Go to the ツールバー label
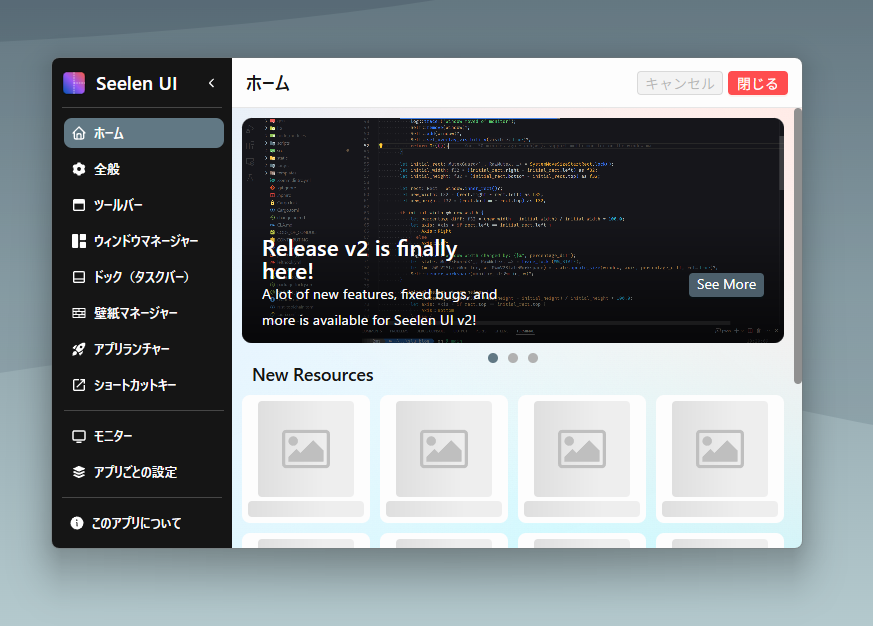Viewport: 873px width, 626px height. pyautogui.click(x=118, y=205)
